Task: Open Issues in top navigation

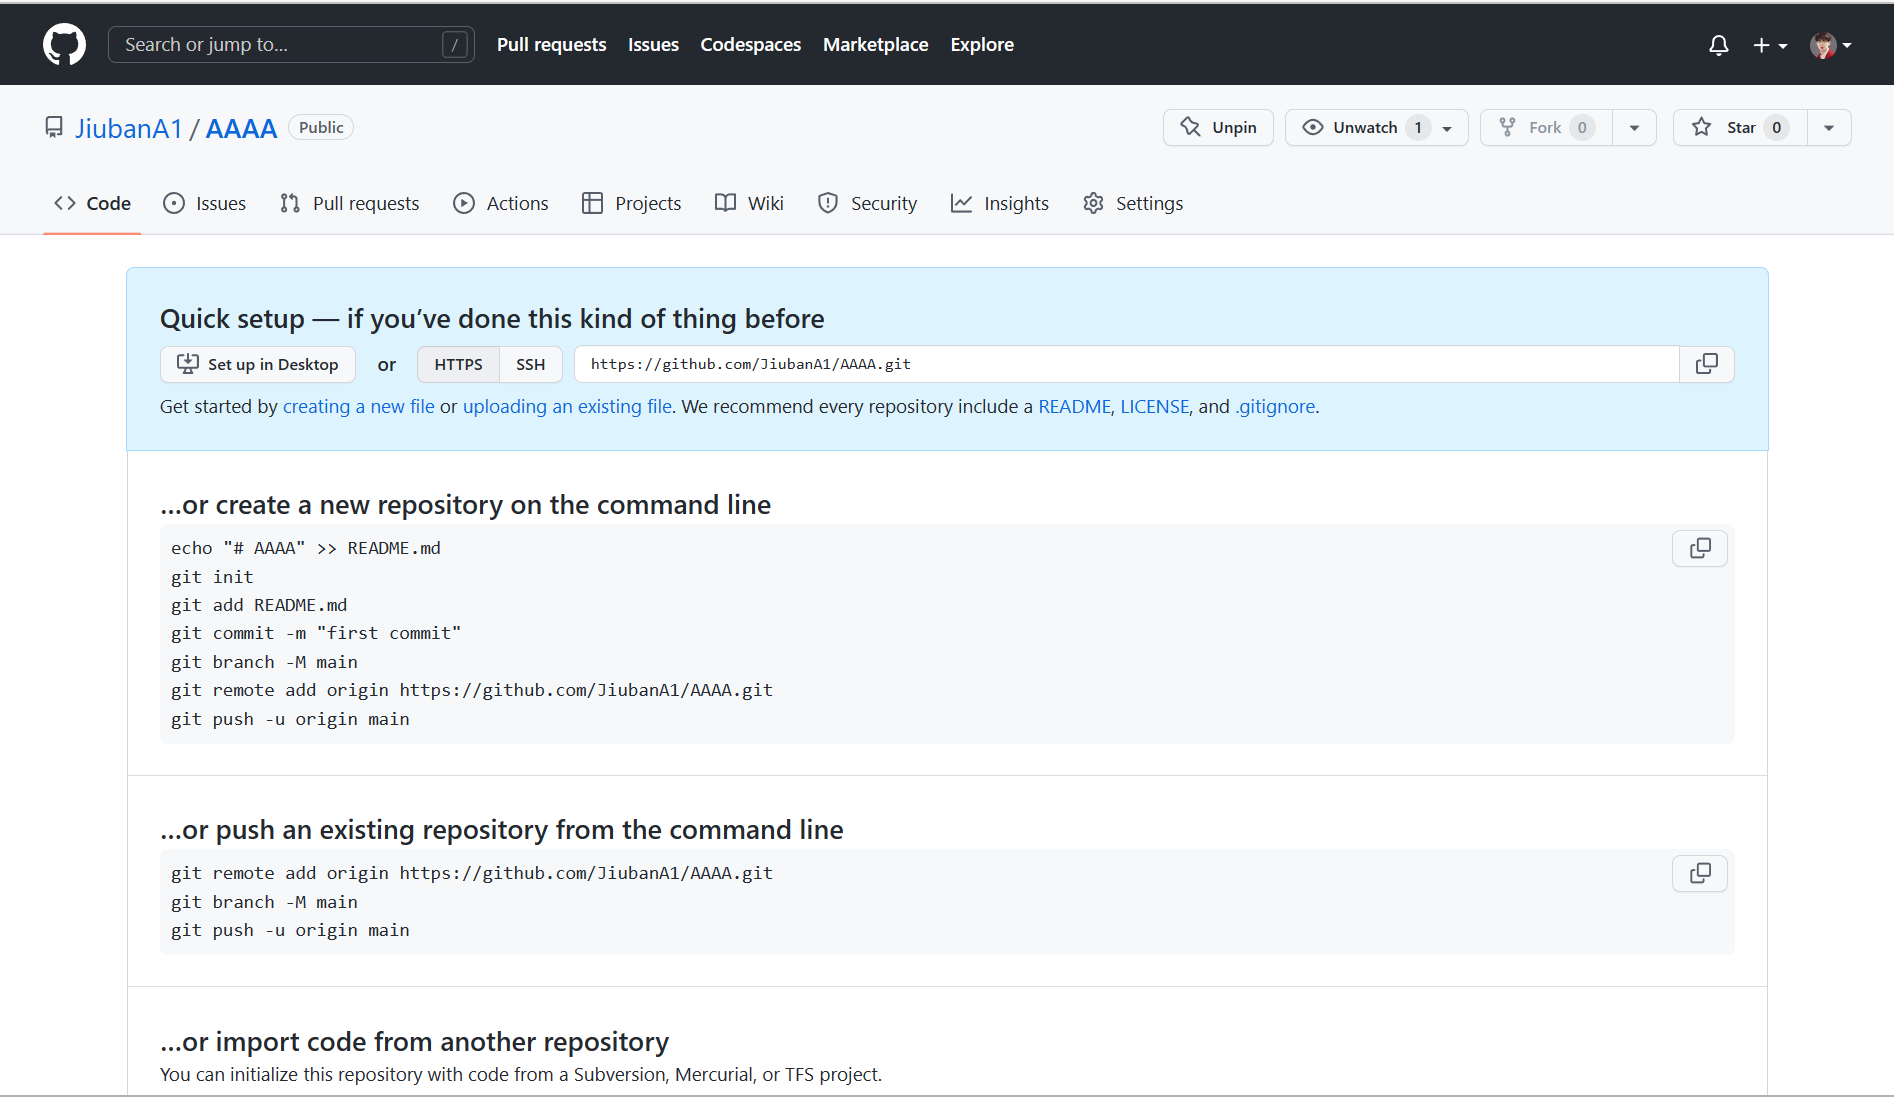Action: 653,45
